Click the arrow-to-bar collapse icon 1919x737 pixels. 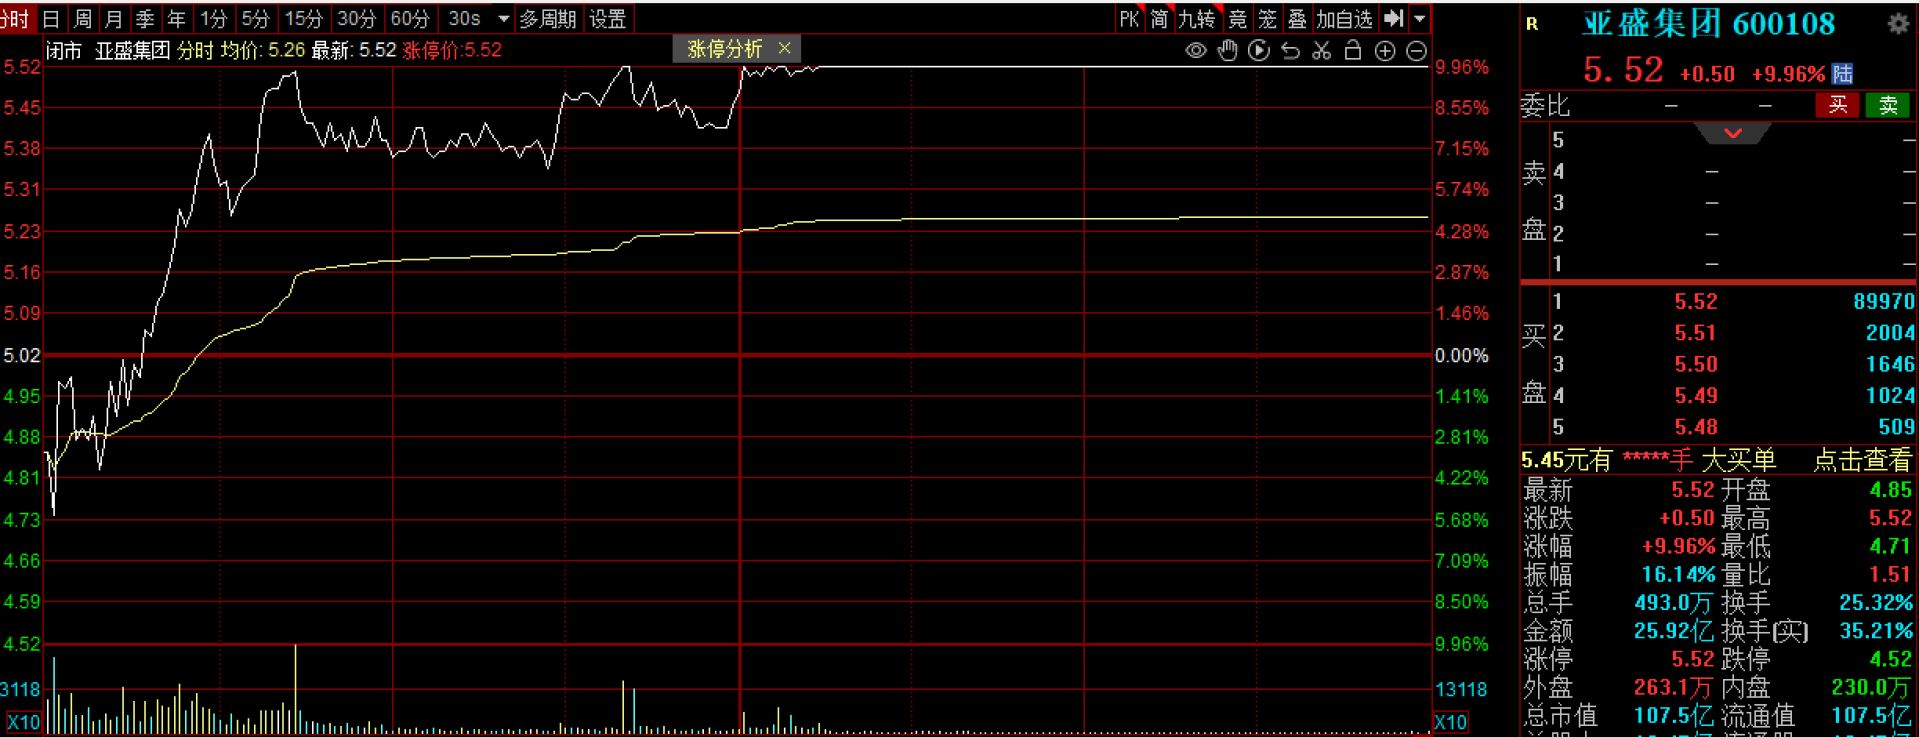(x=1393, y=18)
